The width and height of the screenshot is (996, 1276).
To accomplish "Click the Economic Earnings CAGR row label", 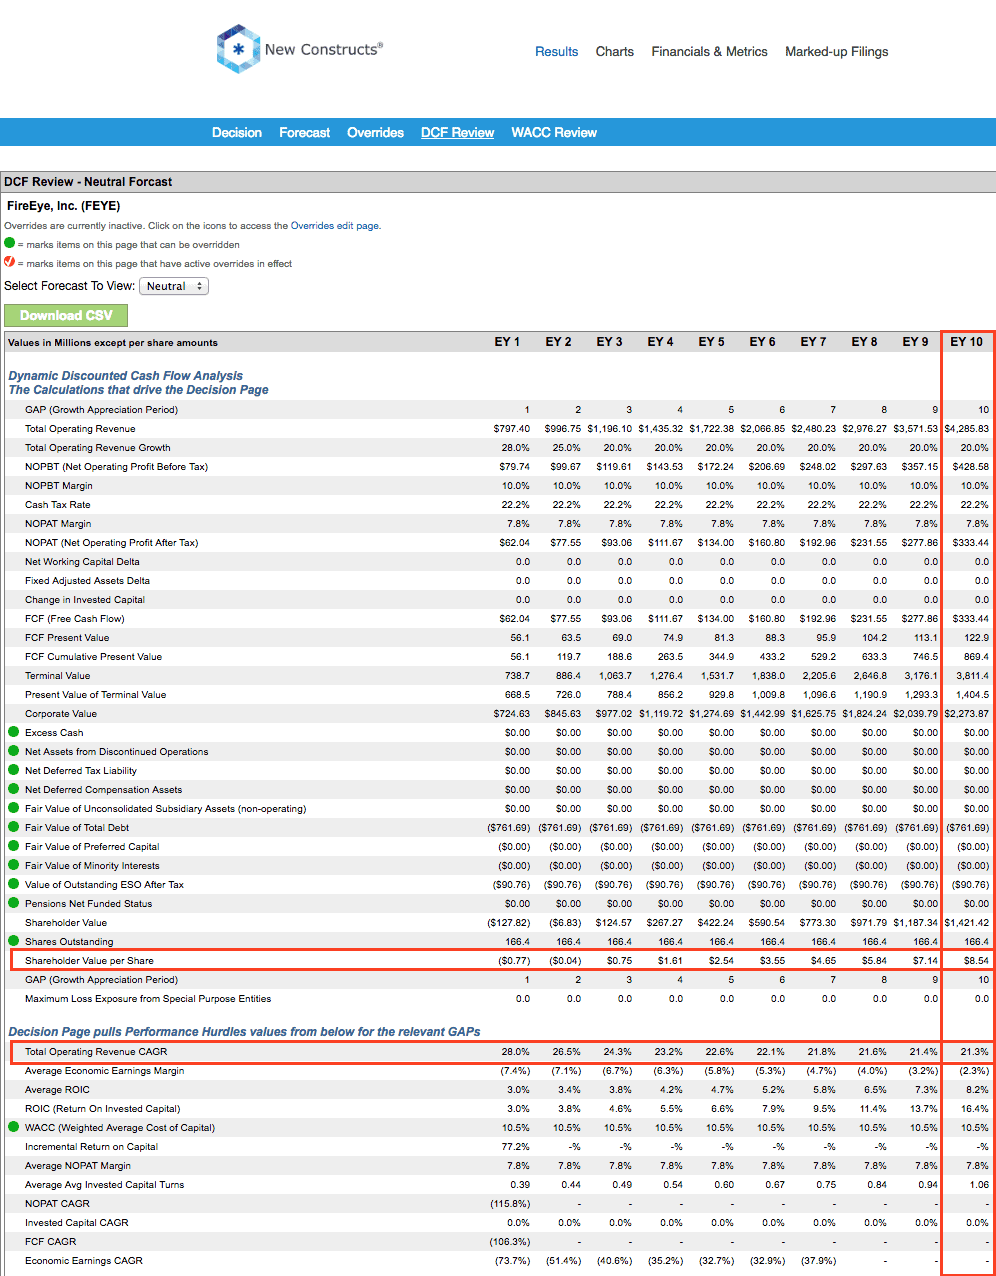I will point(84,1260).
